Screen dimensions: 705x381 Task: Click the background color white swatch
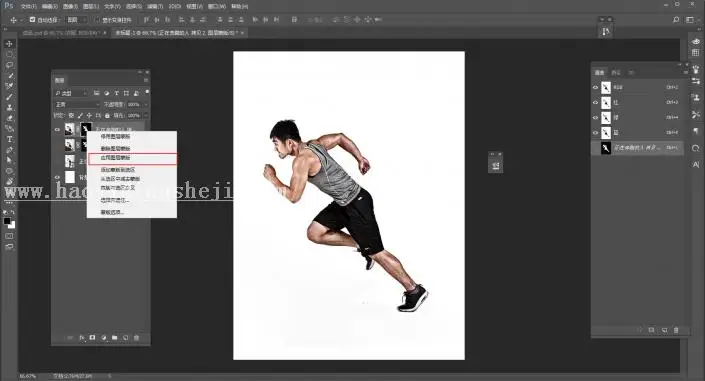12,225
